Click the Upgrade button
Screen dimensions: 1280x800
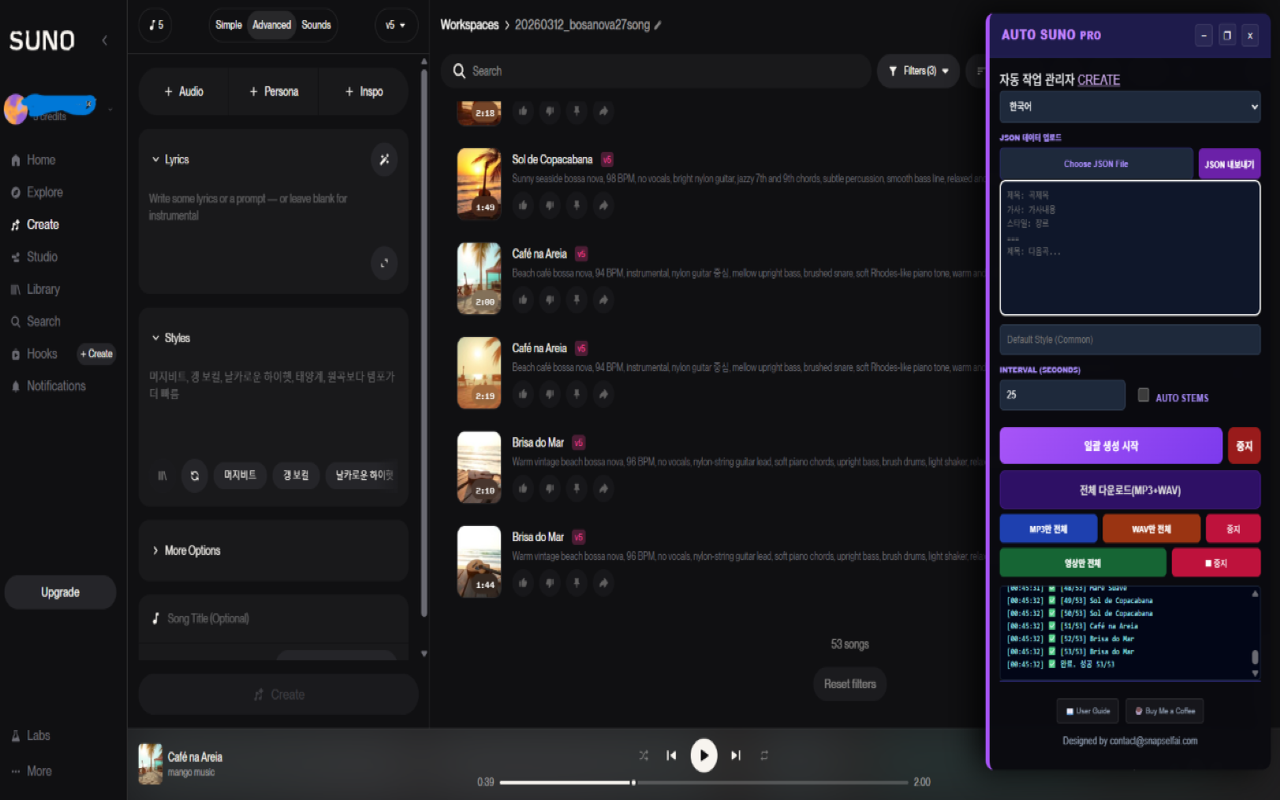[x=60, y=592]
